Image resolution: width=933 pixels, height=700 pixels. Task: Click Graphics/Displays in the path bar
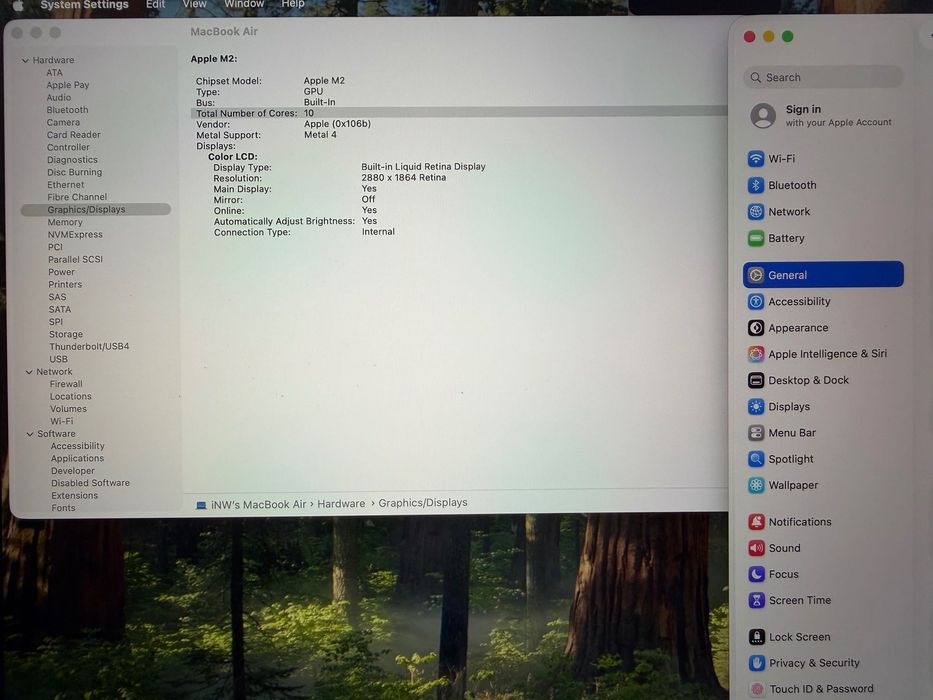tap(422, 503)
